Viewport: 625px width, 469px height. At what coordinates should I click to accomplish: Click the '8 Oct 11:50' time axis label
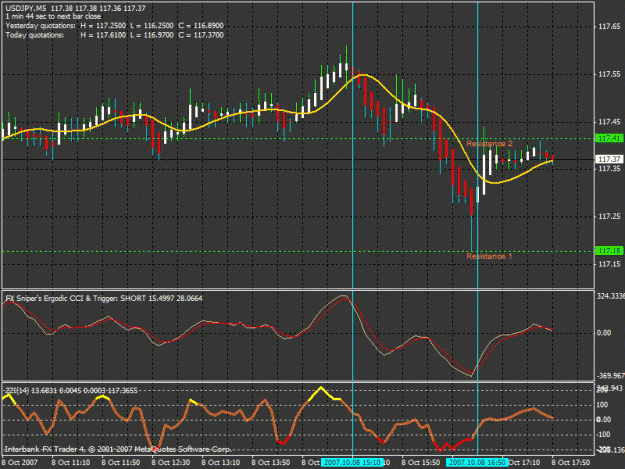(121, 462)
